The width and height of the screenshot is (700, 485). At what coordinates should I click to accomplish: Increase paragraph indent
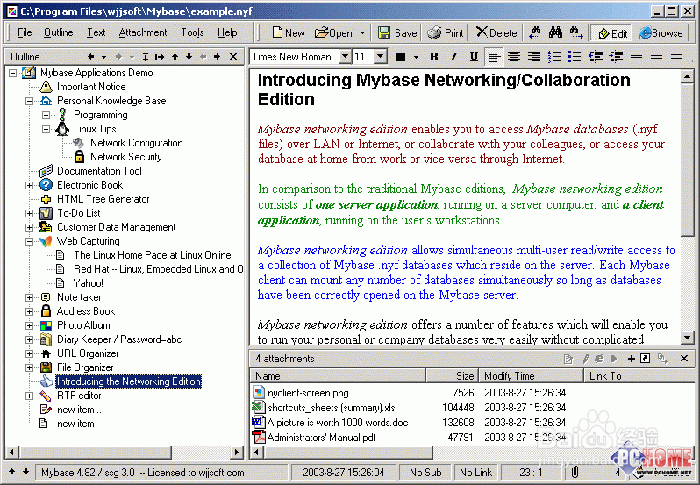click(x=616, y=56)
